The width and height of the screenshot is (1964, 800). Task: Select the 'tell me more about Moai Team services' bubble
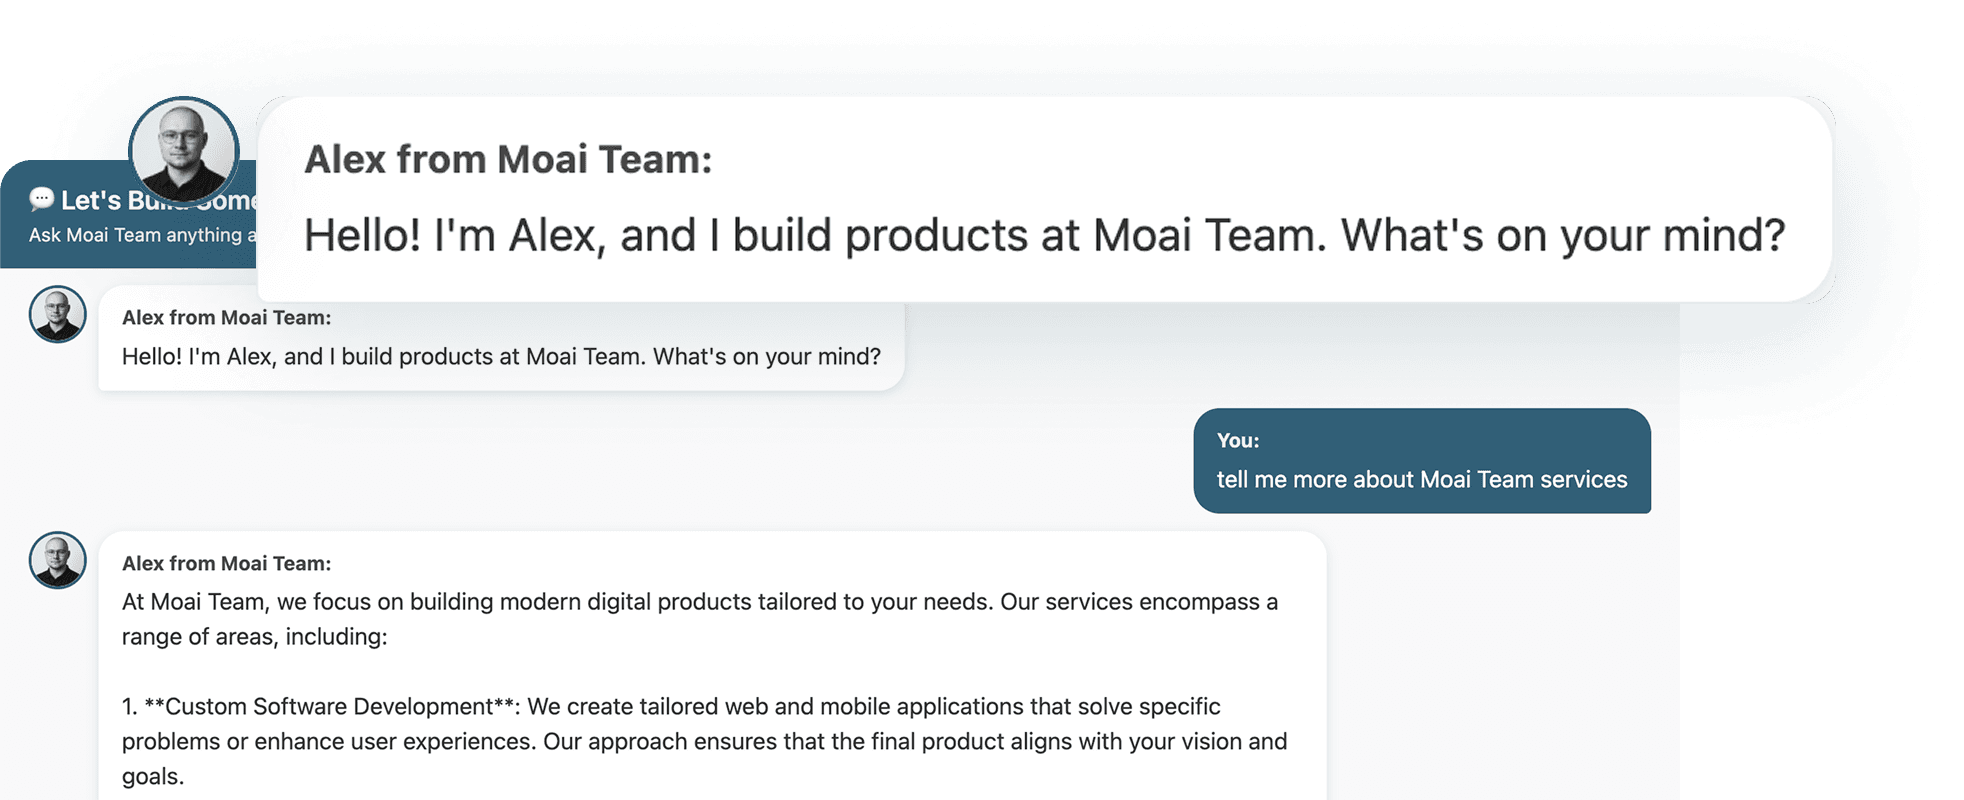pos(1422,461)
